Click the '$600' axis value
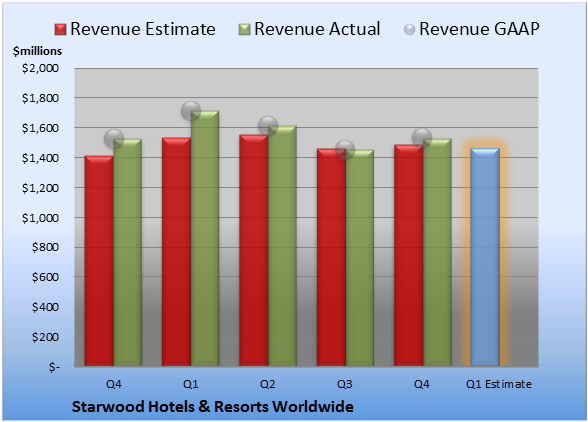Image resolution: width=588 pixels, height=422 pixels. click(45, 277)
